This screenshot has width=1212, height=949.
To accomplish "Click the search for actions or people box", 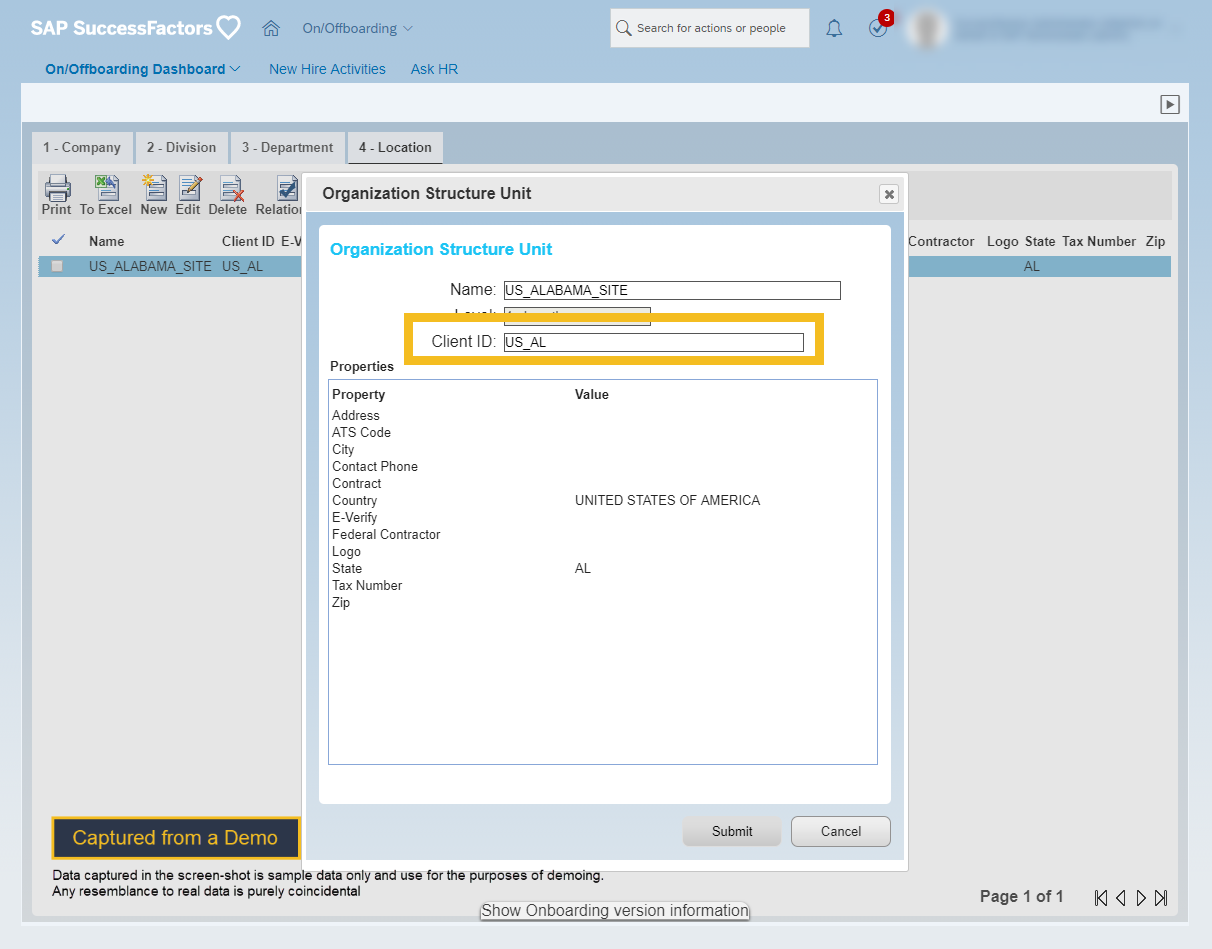I will coord(710,28).
